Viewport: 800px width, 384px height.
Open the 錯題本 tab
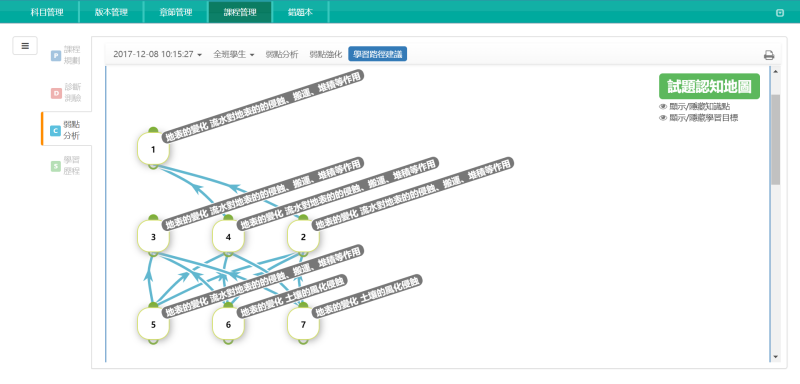tap(300, 12)
